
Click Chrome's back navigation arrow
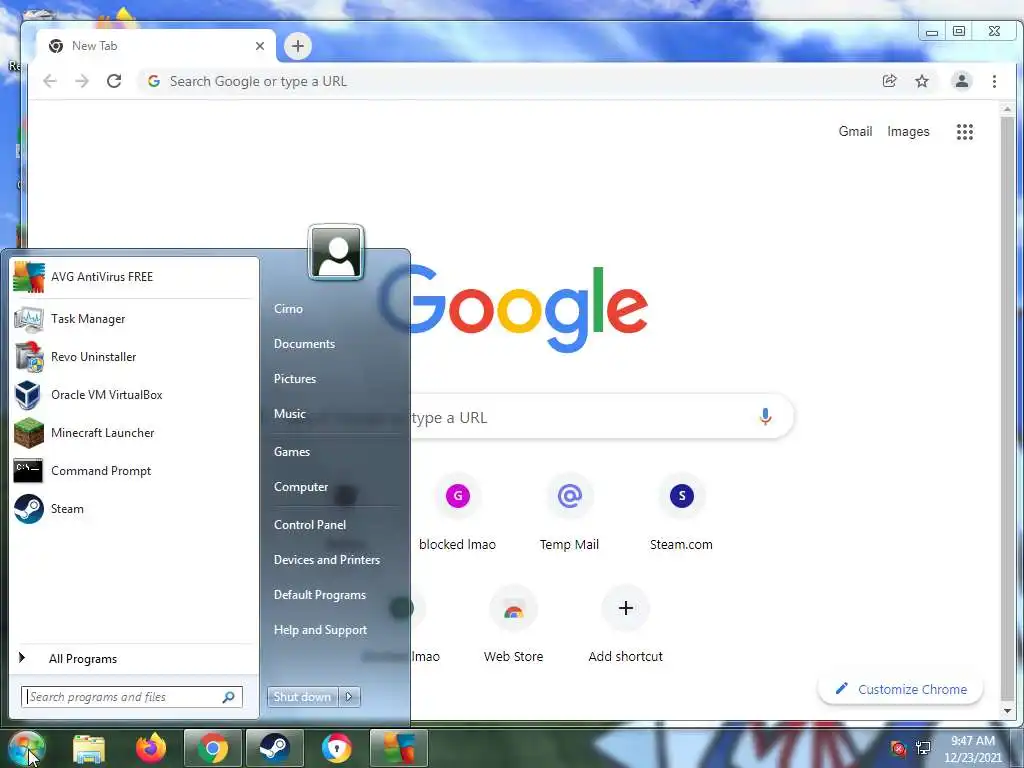(x=50, y=81)
